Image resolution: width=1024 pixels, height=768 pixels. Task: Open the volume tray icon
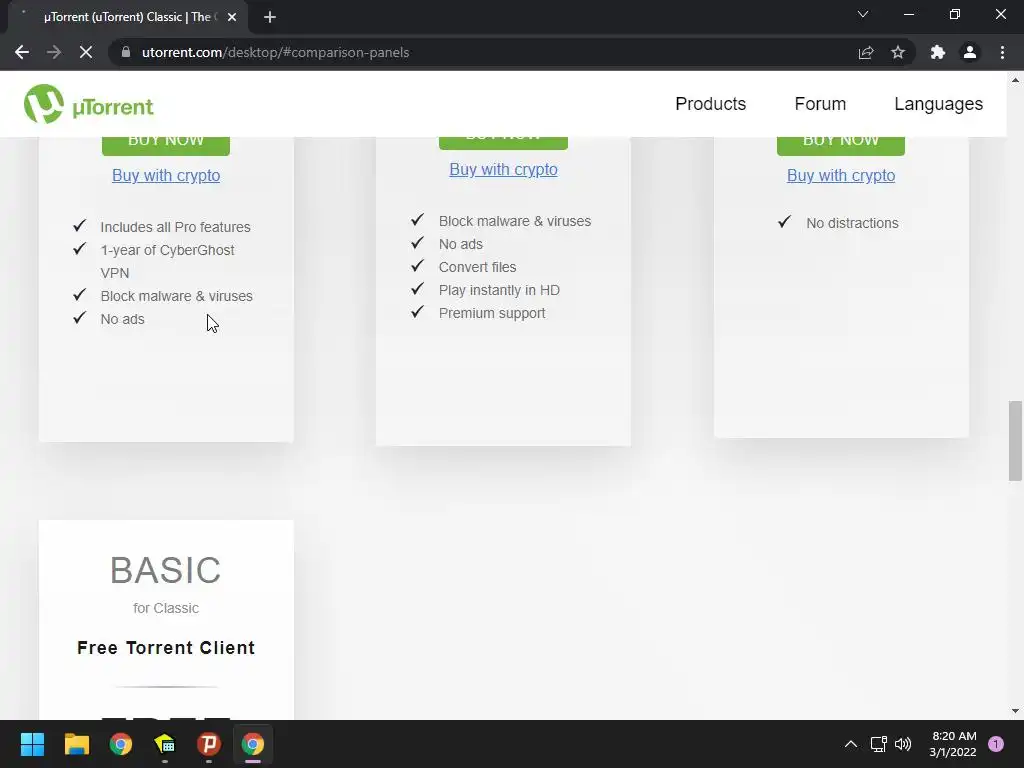(903, 744)
